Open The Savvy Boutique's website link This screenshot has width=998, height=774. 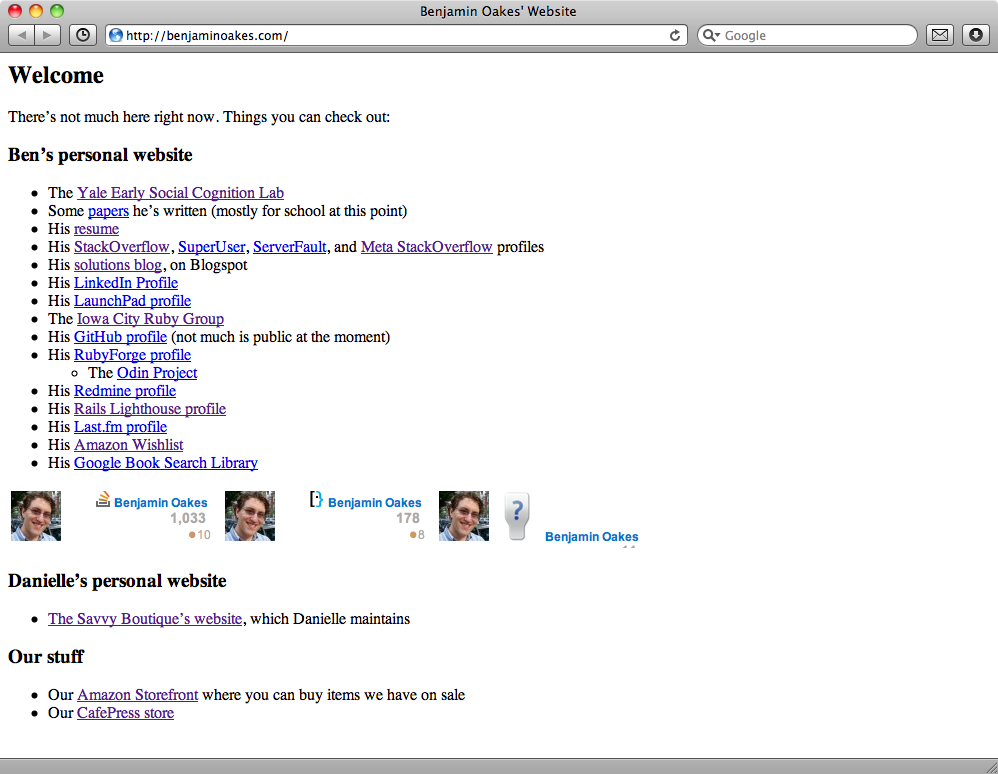click(145, 619)
